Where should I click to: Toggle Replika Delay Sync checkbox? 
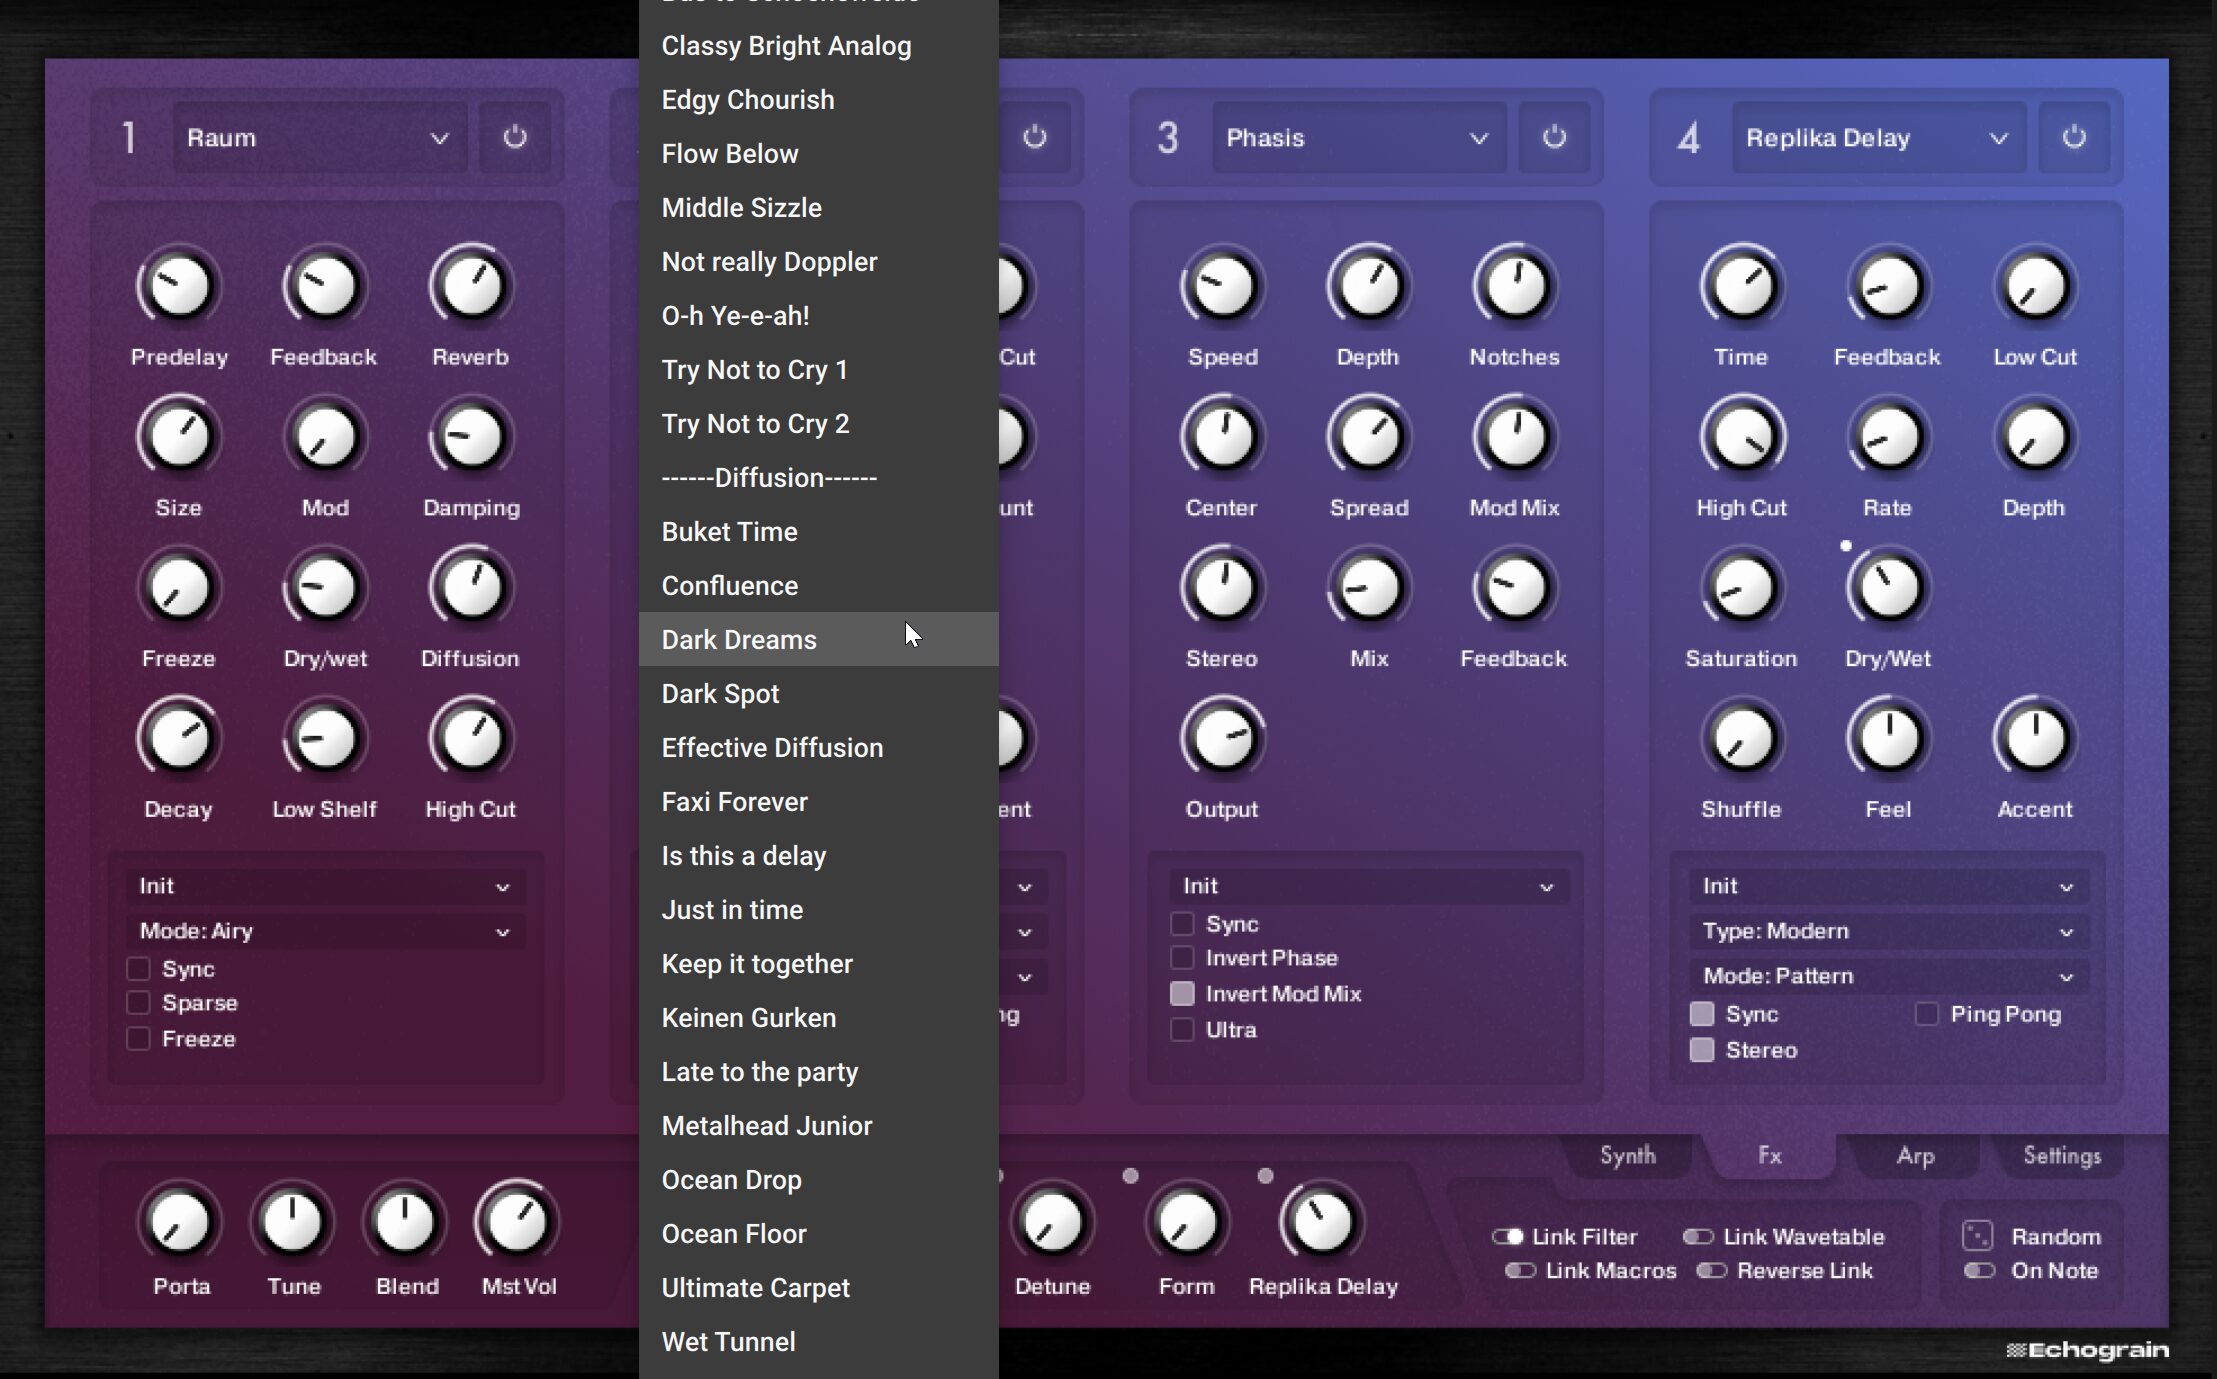(x=1702, y=1014)
